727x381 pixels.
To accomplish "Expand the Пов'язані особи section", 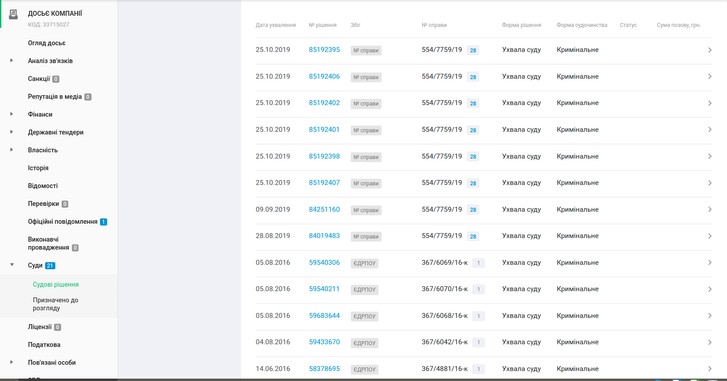I will point(12,362).
